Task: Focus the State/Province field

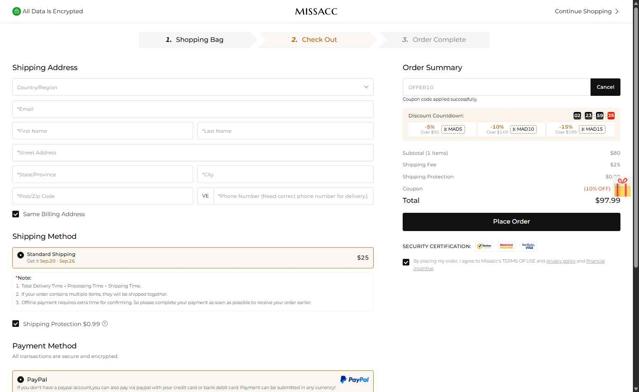Action: tap(103, 174)
